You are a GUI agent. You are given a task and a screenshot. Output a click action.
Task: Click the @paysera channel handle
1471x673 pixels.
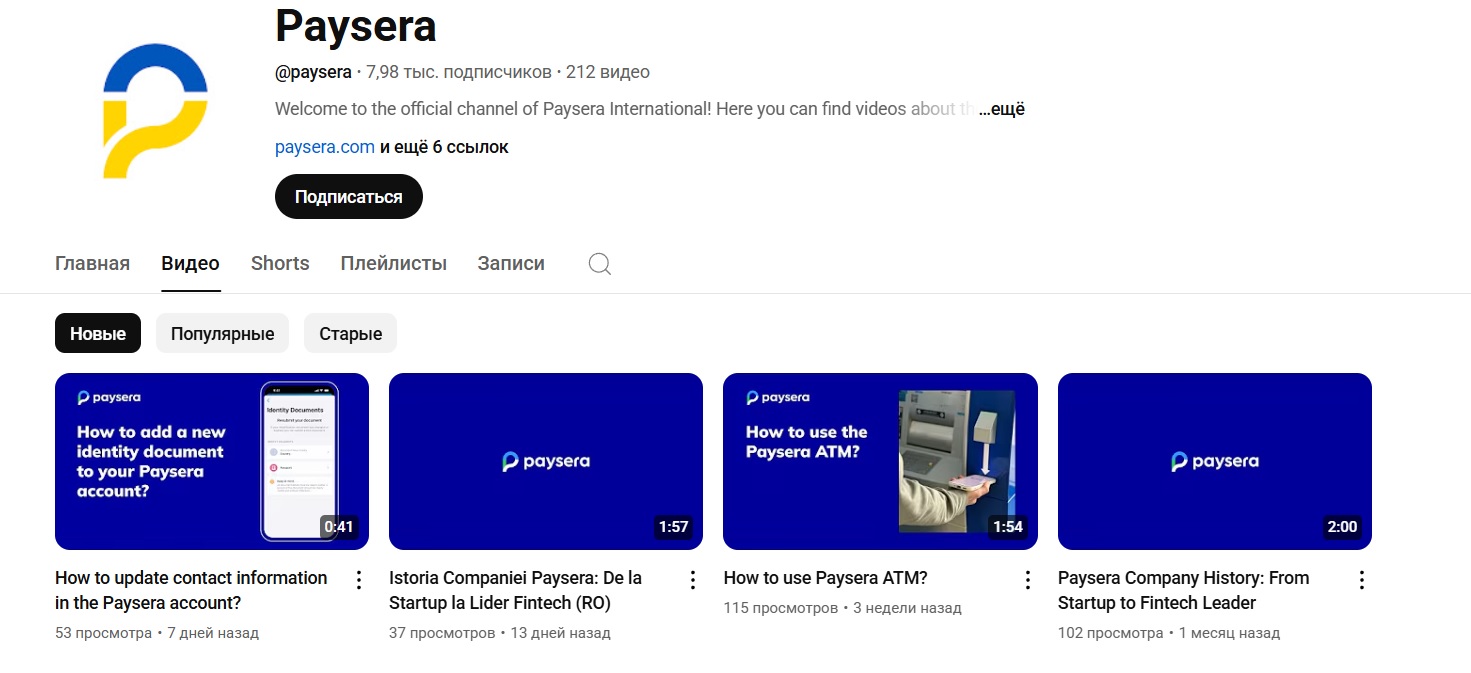[x=314, y=71]
